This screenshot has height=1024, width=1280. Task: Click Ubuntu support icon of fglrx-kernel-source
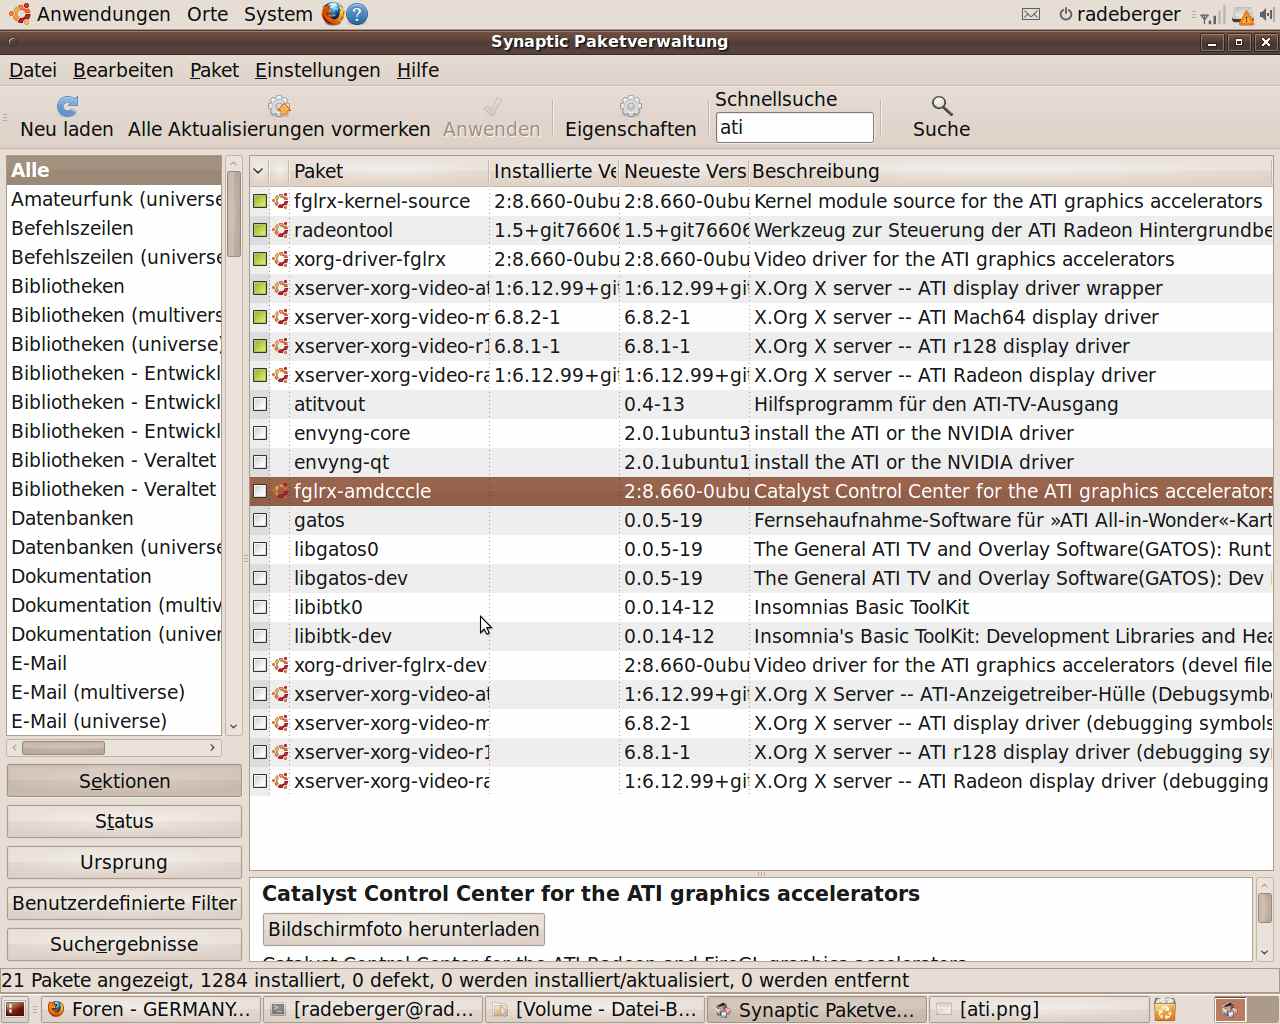pos(281,201)
